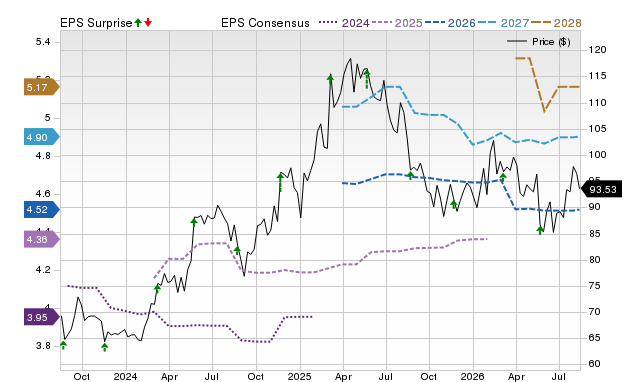
Task: Click the 4.8 left axis label
Action: coord(43,156)
